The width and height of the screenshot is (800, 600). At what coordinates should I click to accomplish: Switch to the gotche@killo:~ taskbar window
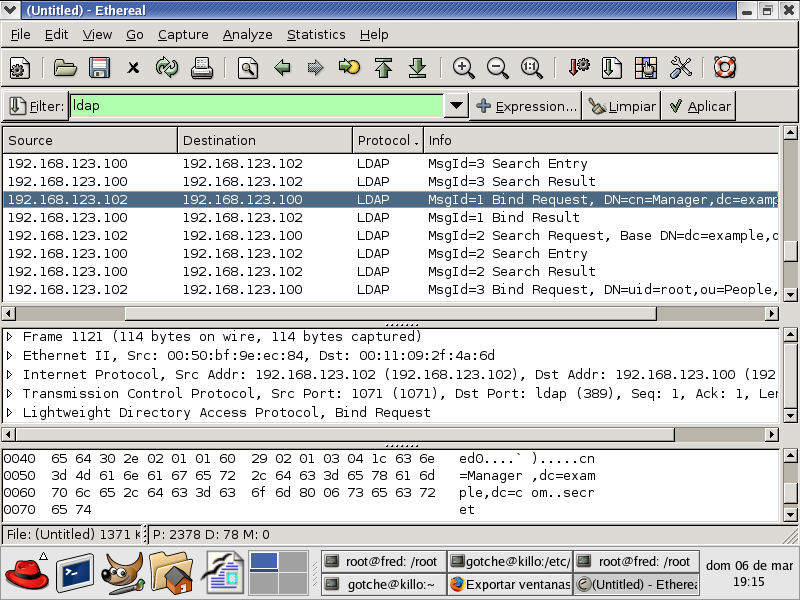pos(384,584)
